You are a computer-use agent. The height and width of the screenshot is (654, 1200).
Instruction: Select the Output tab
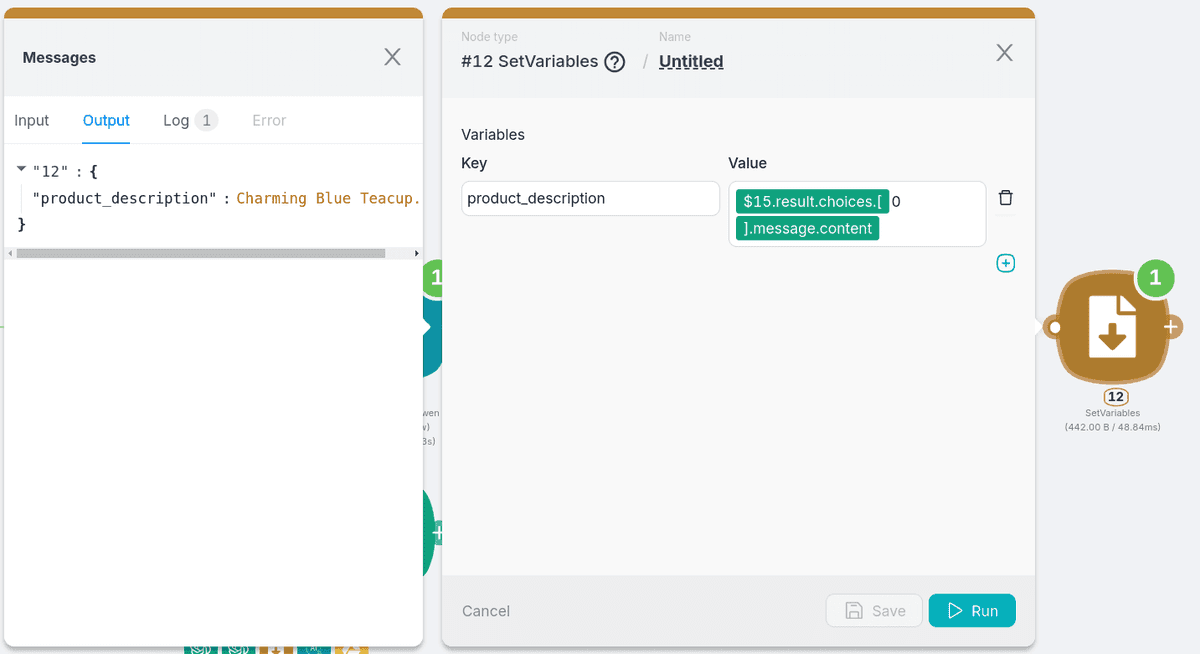tap(106, 120)
